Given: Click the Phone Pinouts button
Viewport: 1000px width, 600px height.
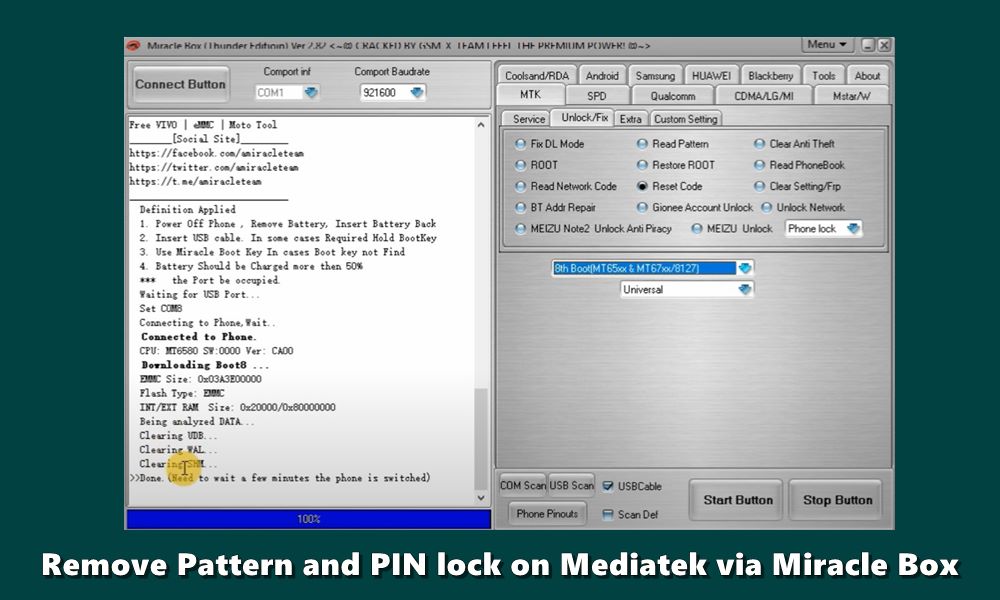Looking at the screenshot, I should (x=547, y=514).
